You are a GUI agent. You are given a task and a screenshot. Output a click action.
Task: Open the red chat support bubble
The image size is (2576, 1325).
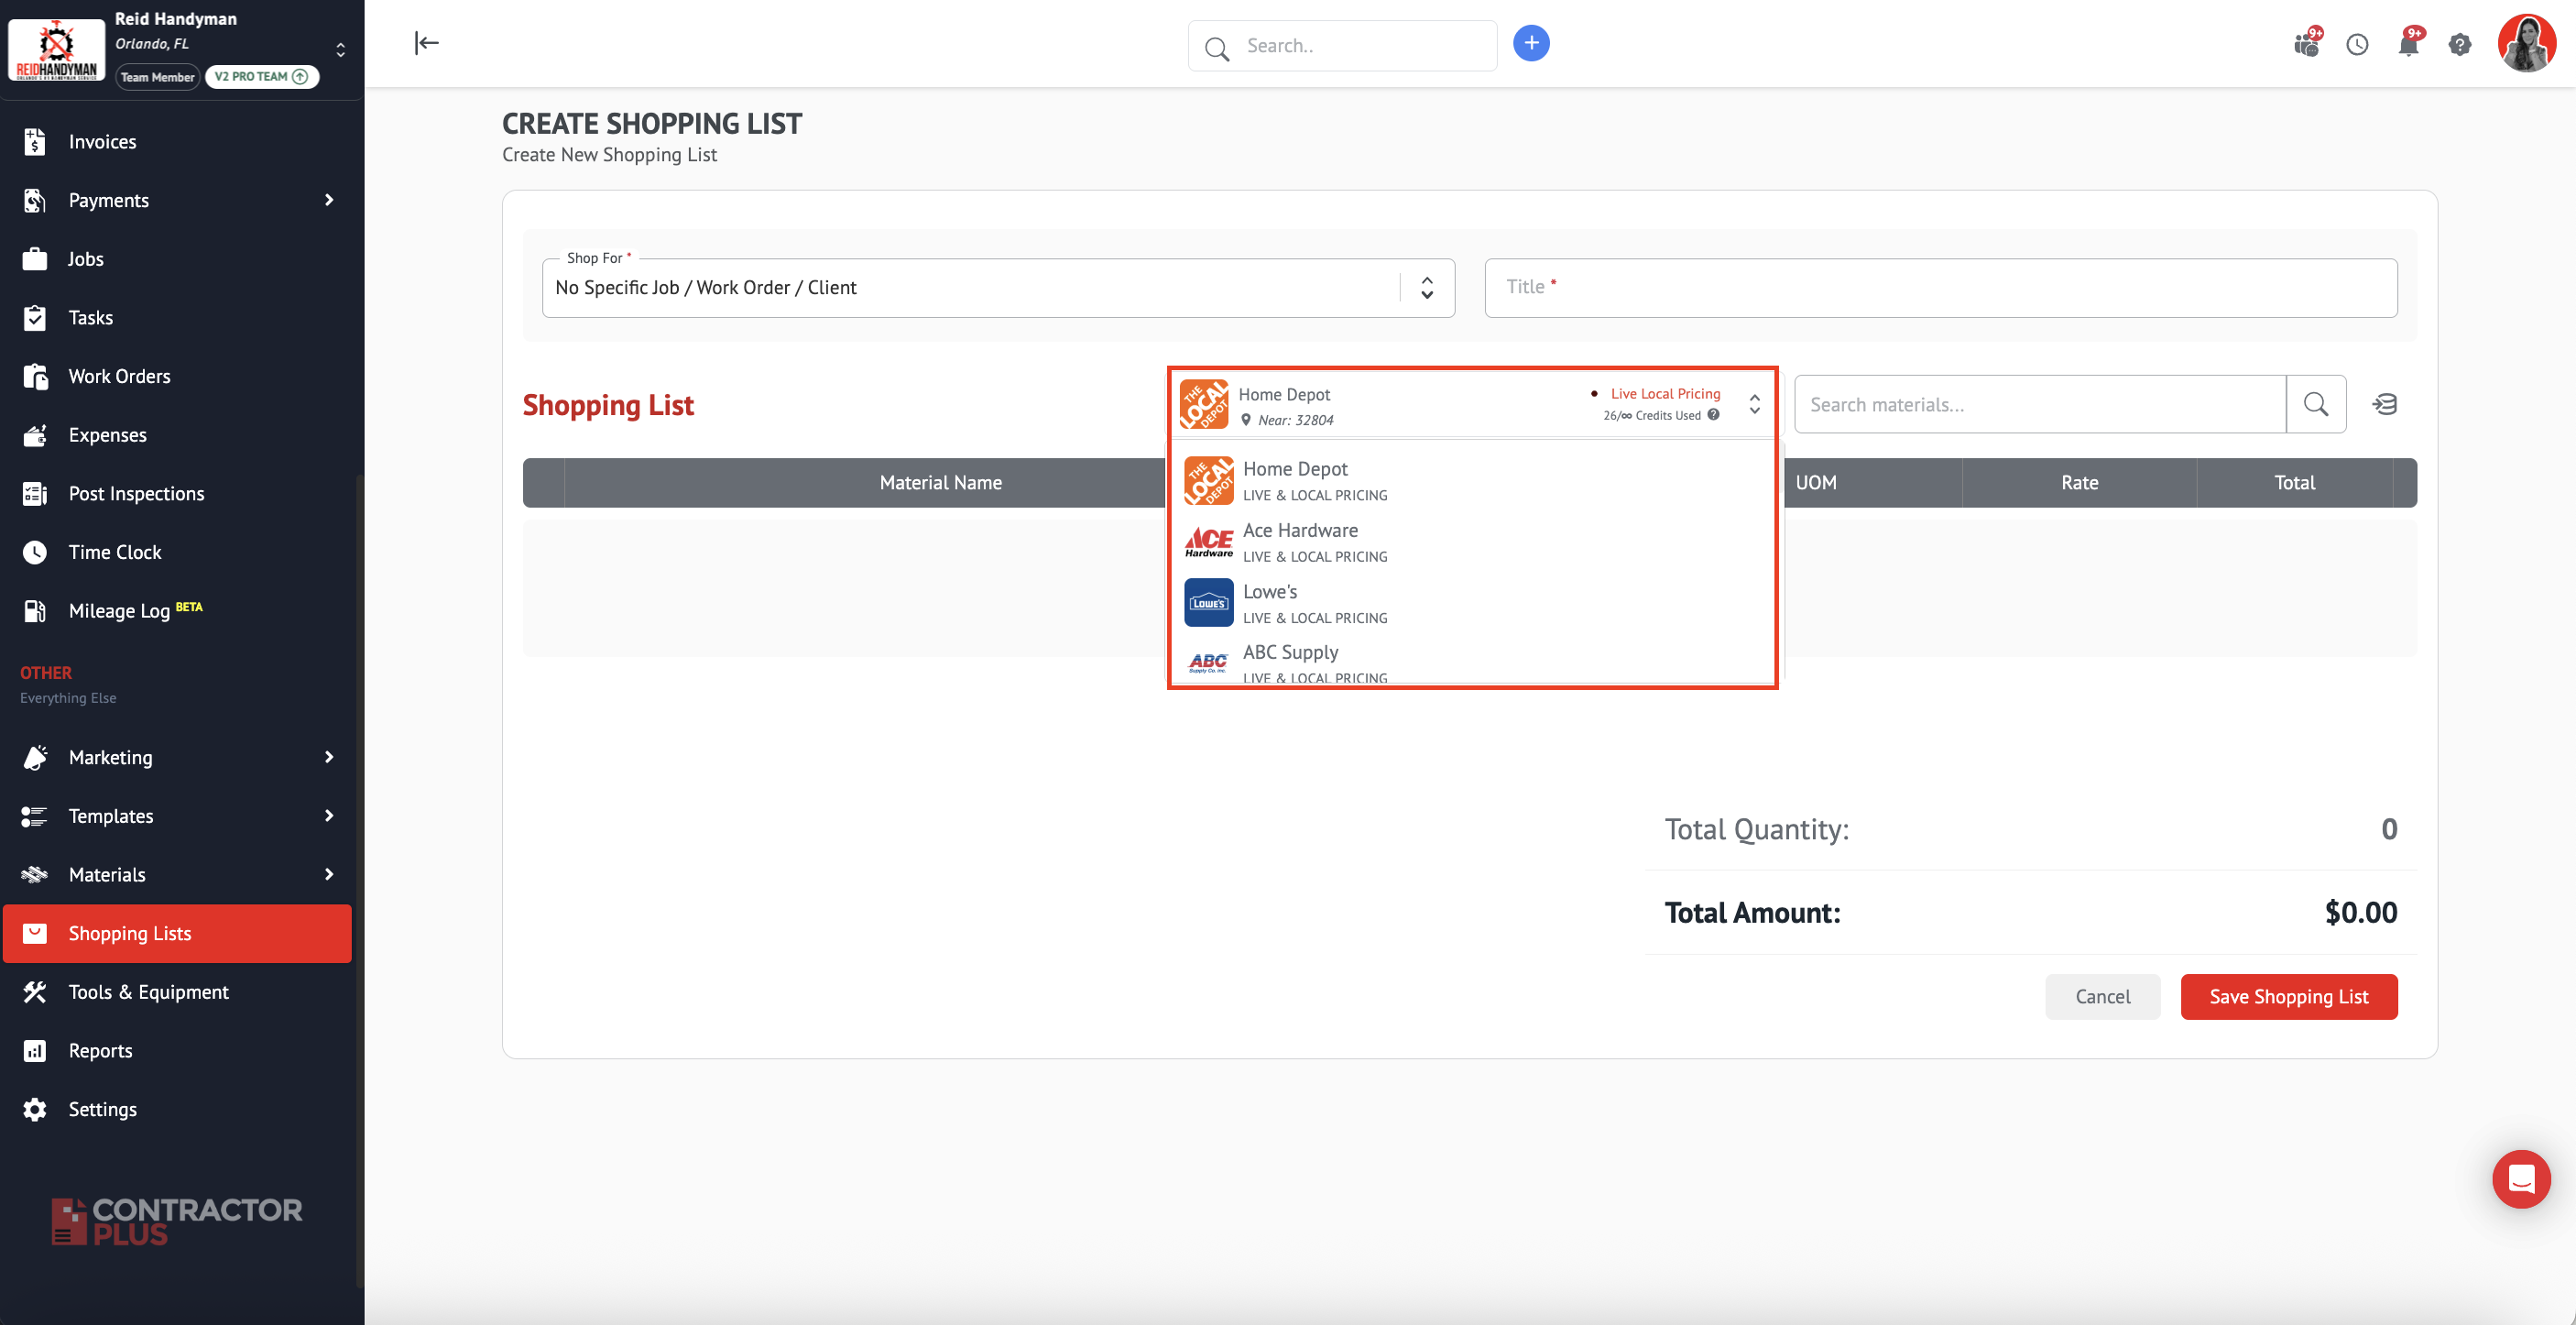2520,1179
